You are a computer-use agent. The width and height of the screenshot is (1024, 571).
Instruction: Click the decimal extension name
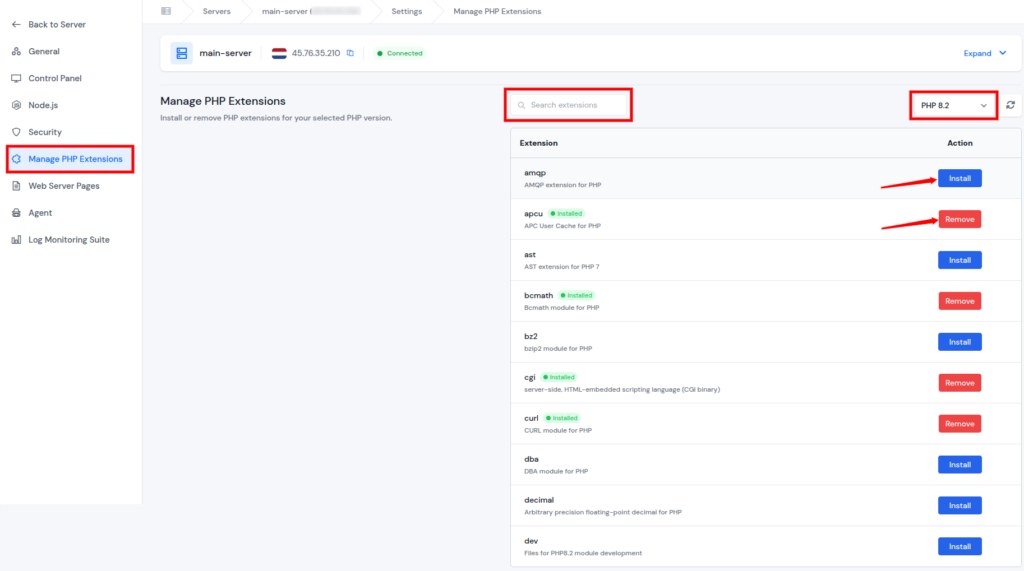coord(539,500)
